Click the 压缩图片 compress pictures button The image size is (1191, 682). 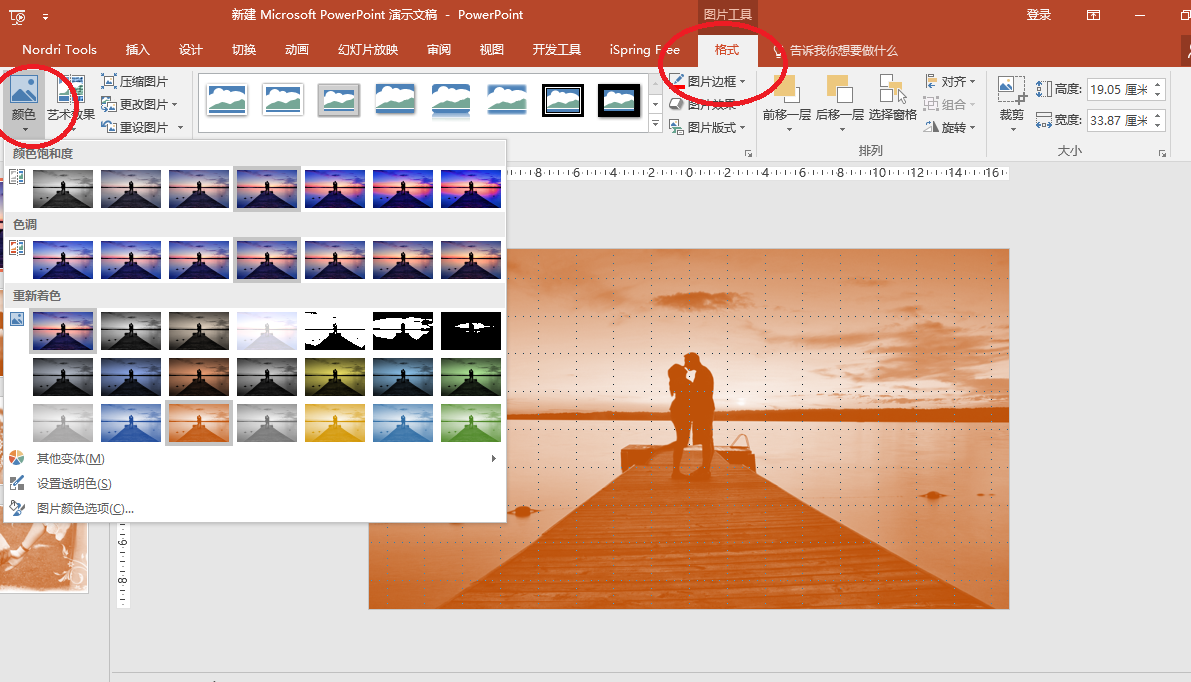[134, 81]
